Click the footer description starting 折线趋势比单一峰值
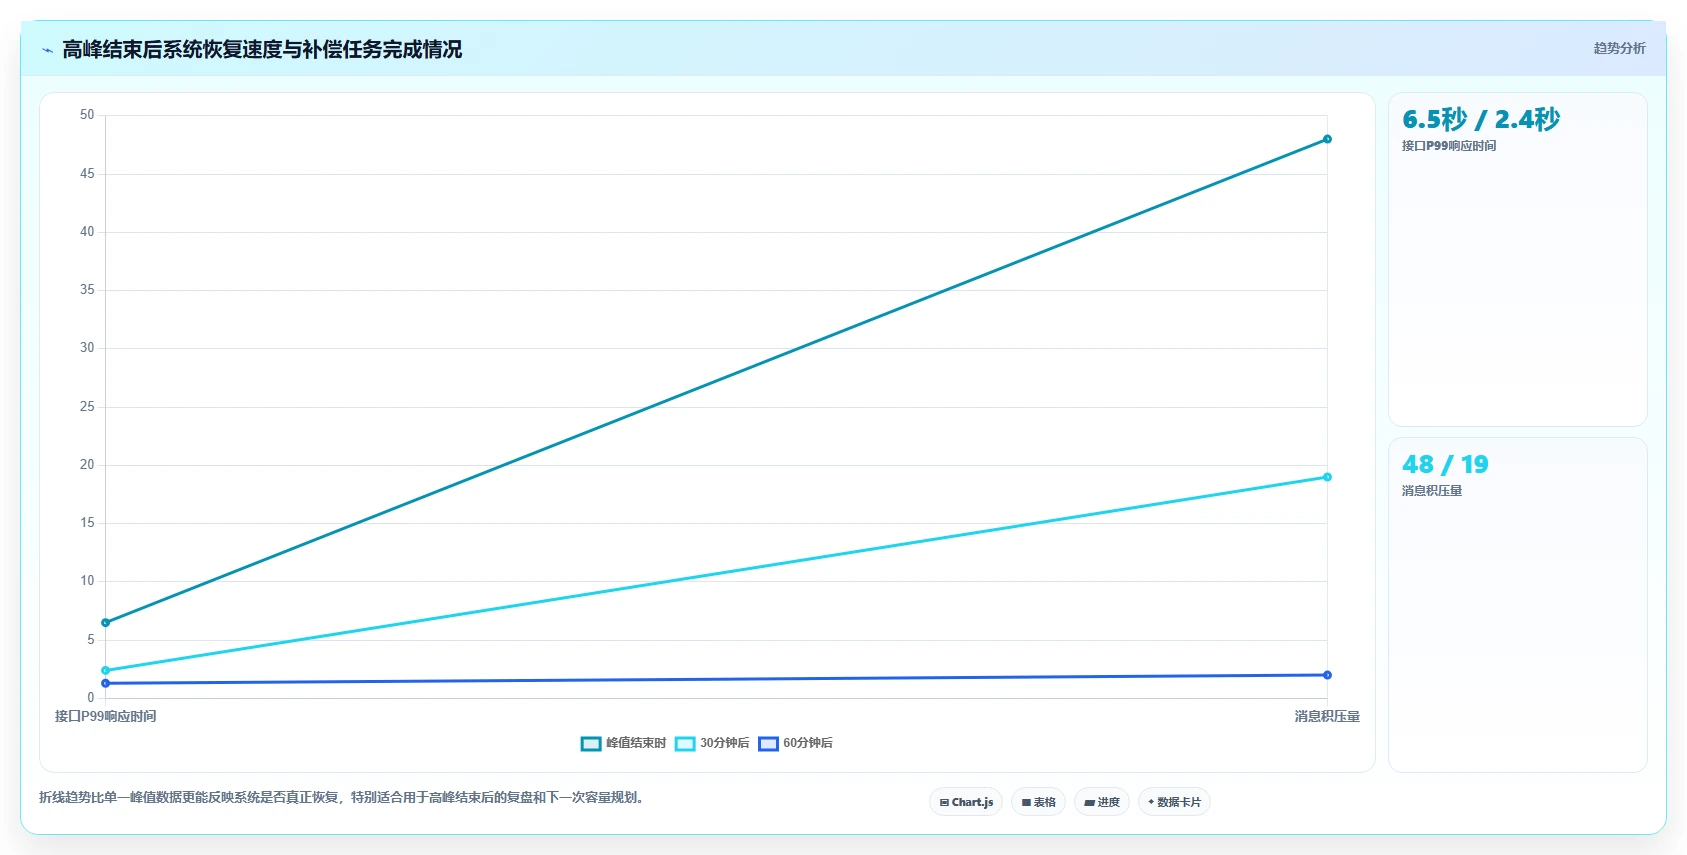This screenshot has width=1687, height=855. [x=344, y=798]
